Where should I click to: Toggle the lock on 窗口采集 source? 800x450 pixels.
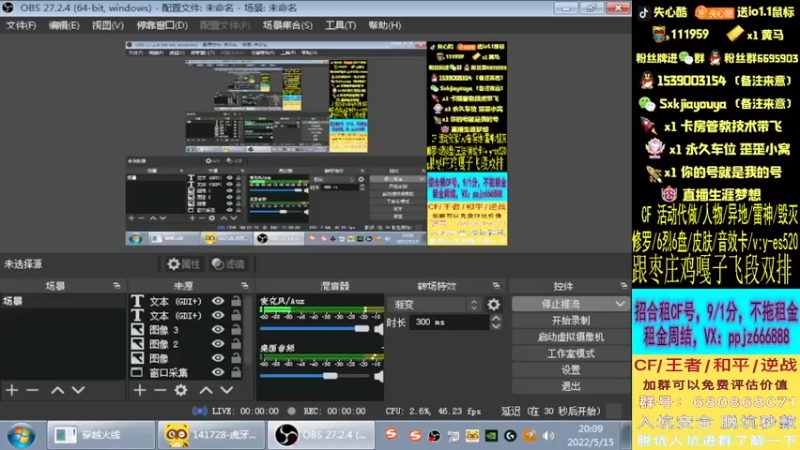(x=236, y=372)
